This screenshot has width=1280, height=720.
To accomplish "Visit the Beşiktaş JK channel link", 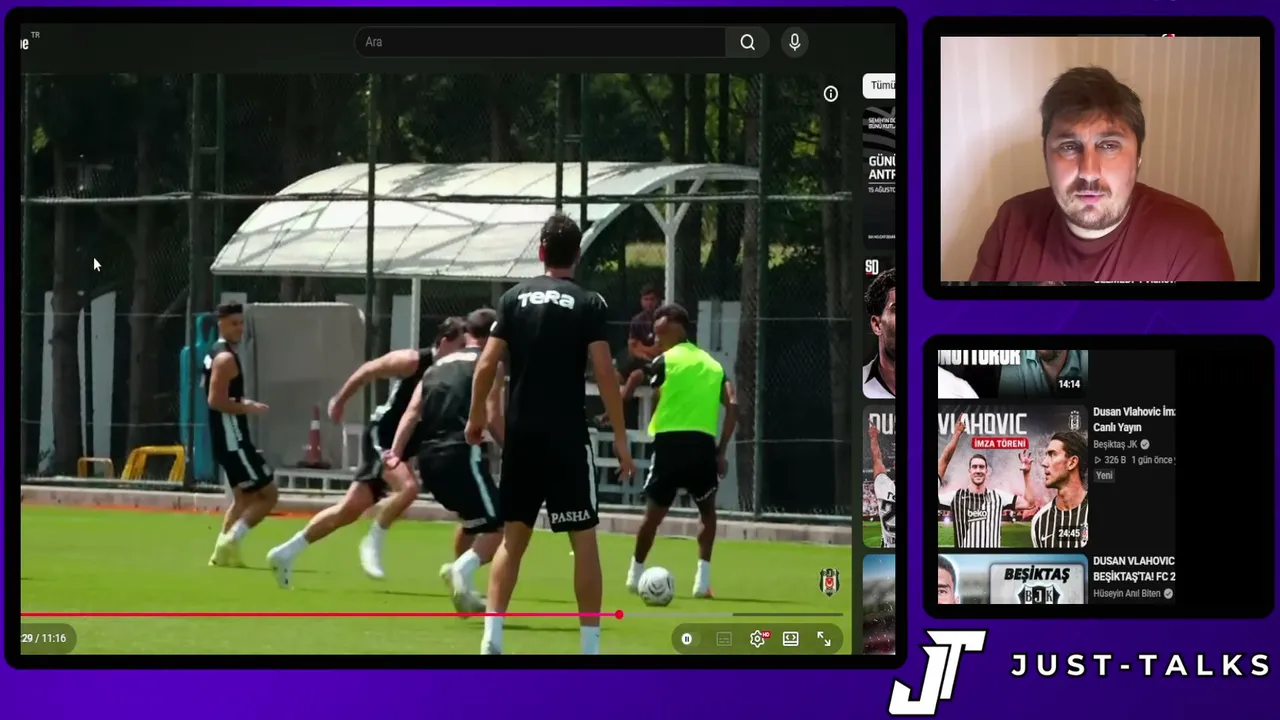I will 1115,444.
